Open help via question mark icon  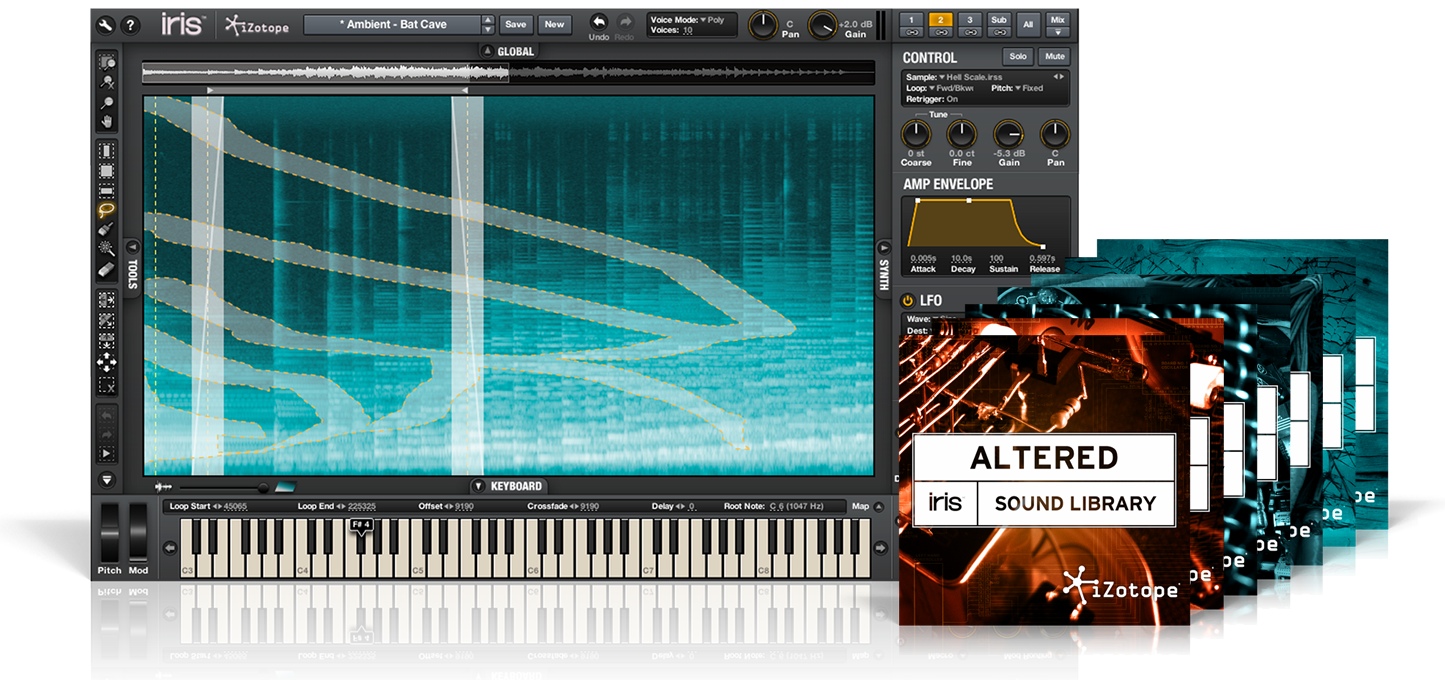pyautogui.click(x=130, y=25)
